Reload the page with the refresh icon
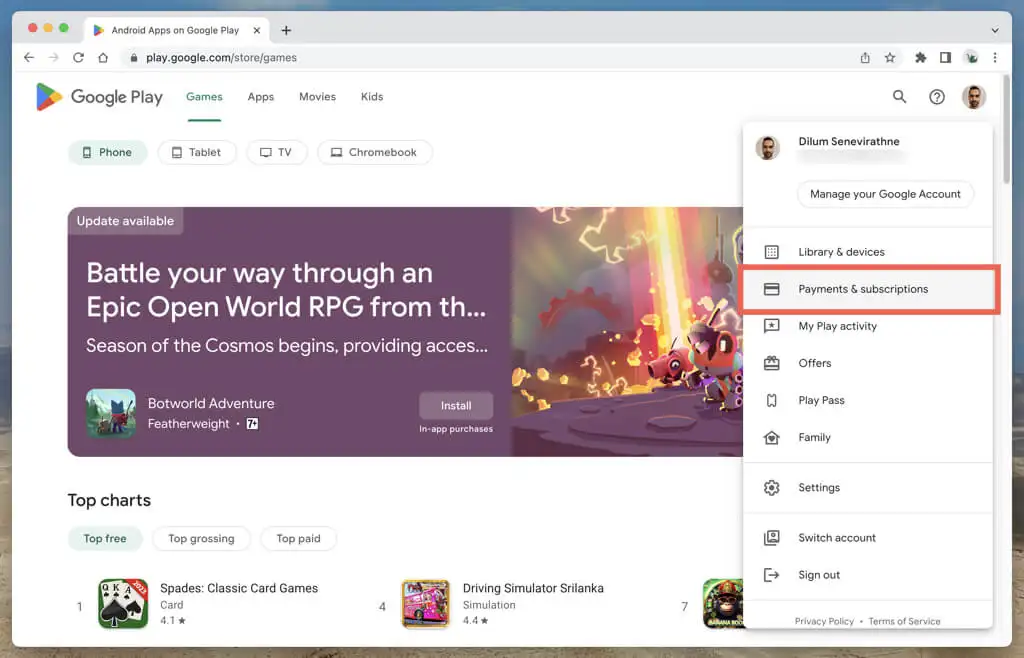 click(78, 58)
